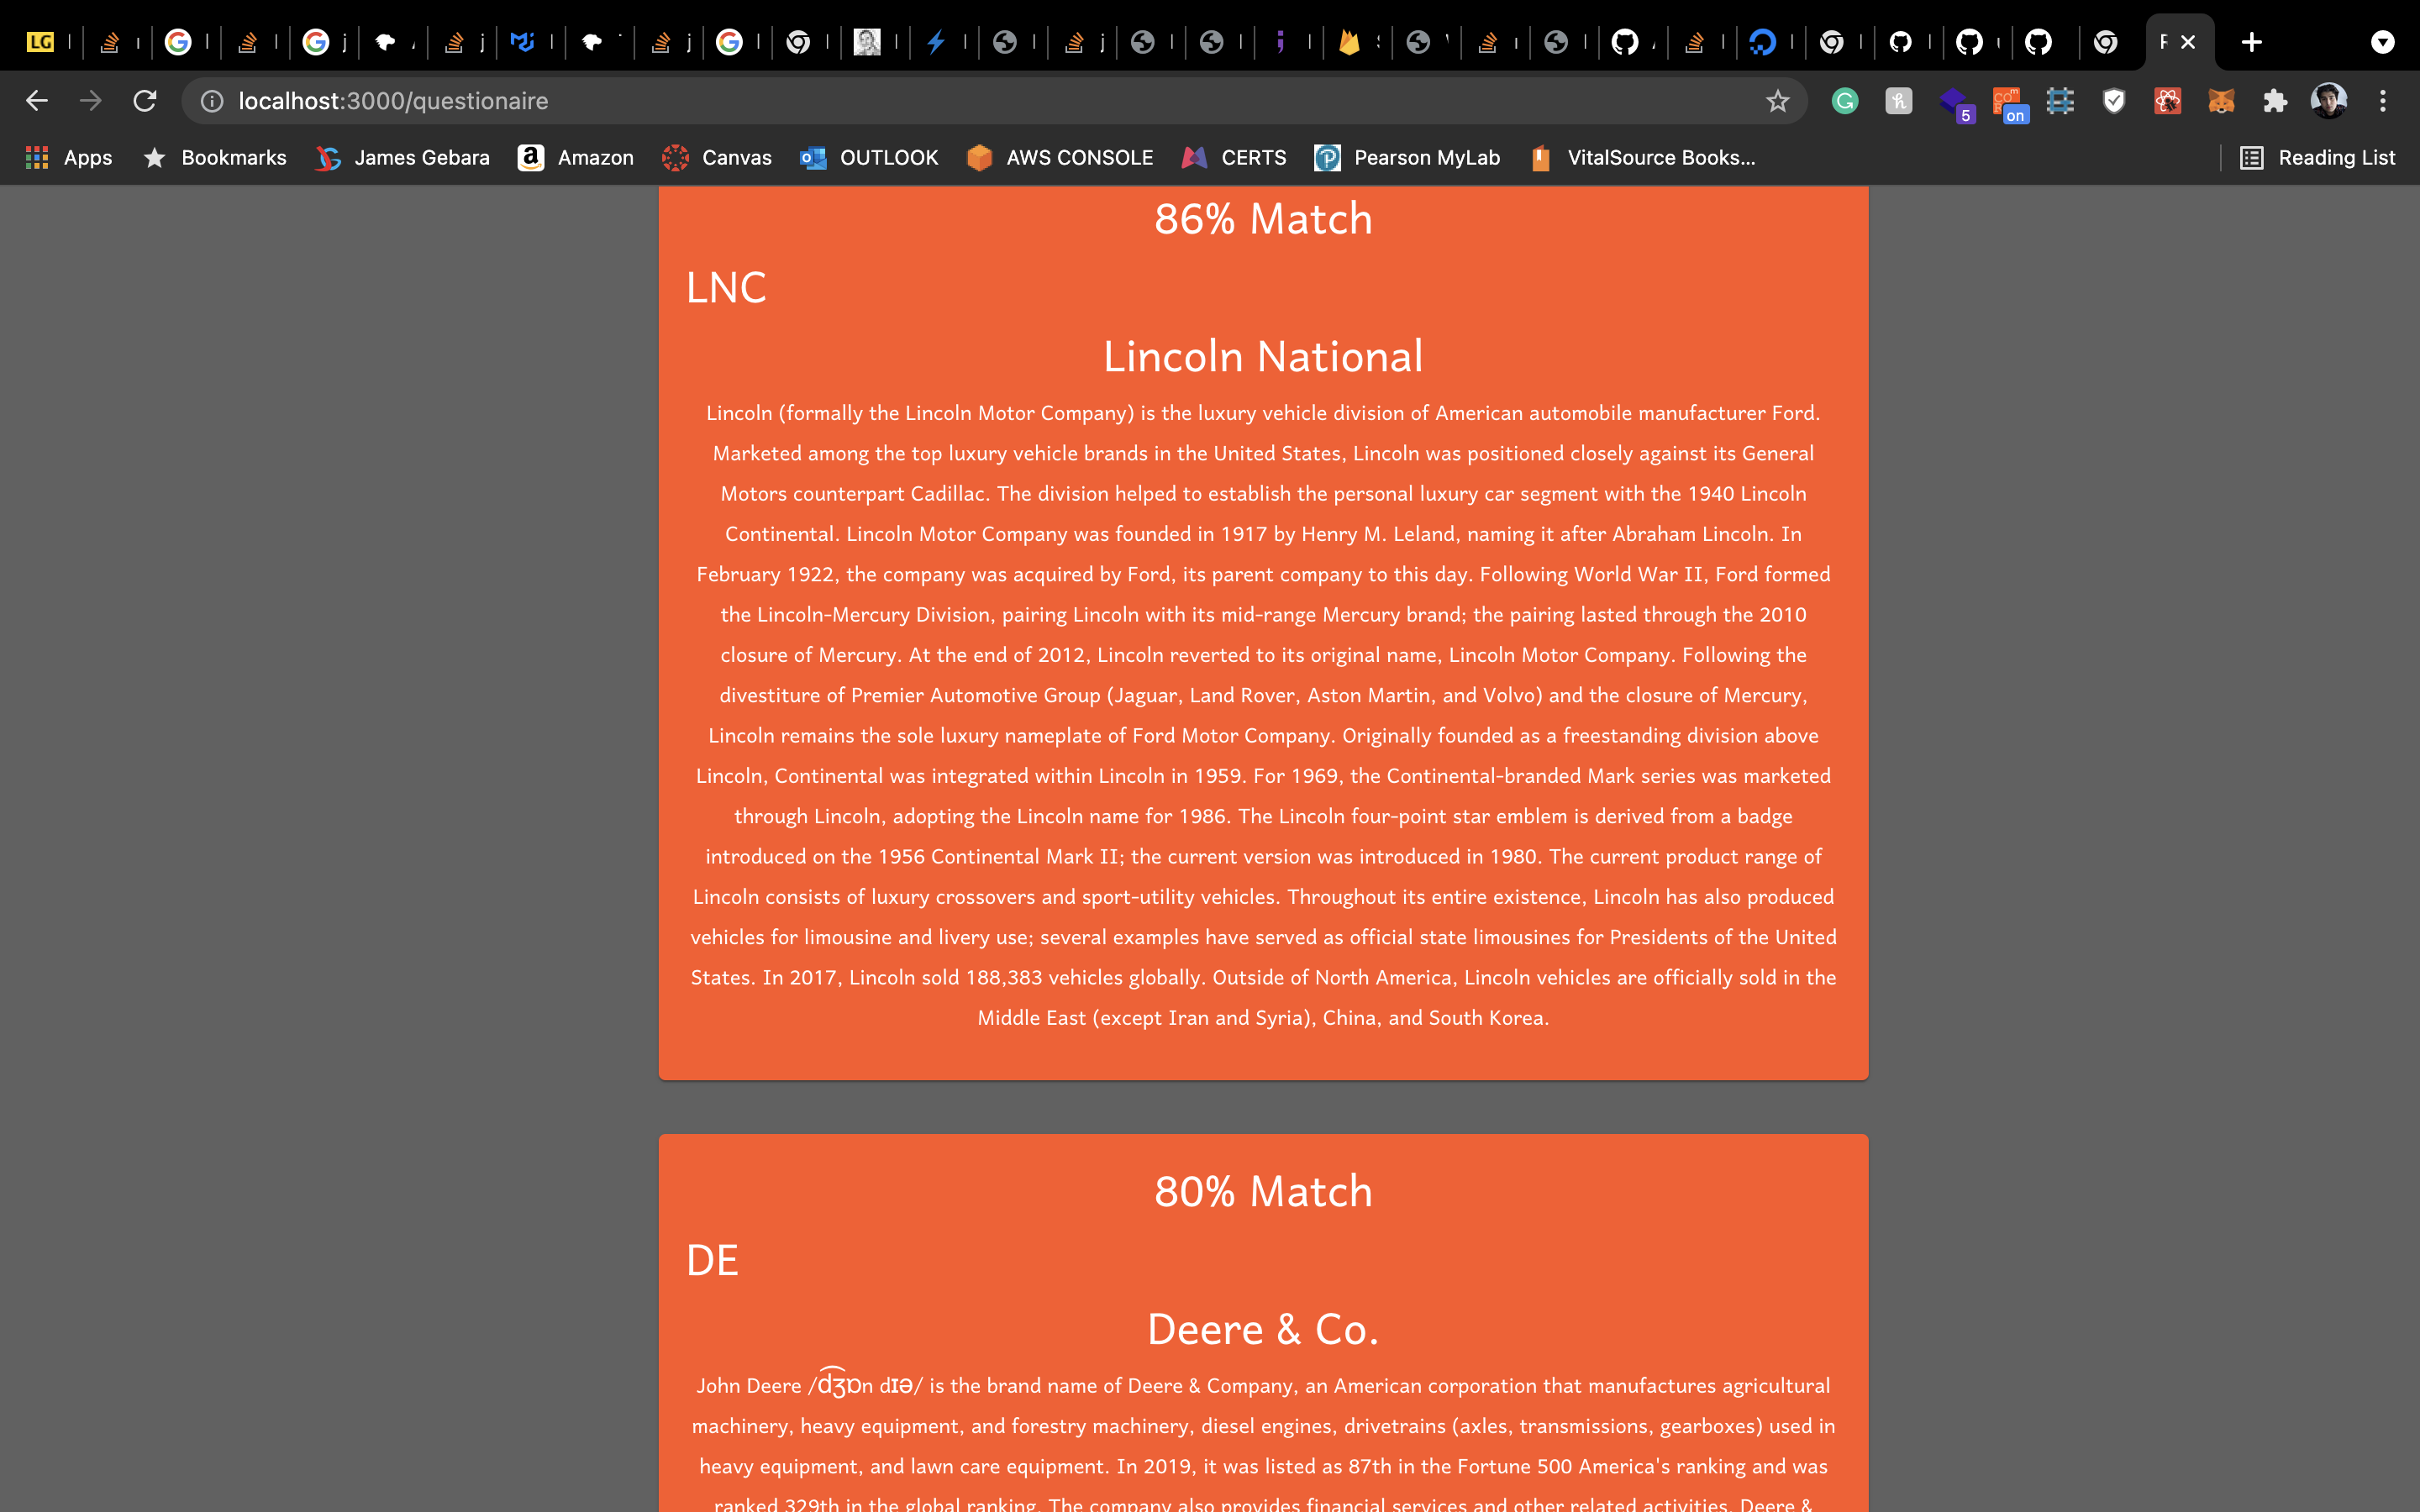
Task: Go back using the back arrow
Action: pos(37,101)
